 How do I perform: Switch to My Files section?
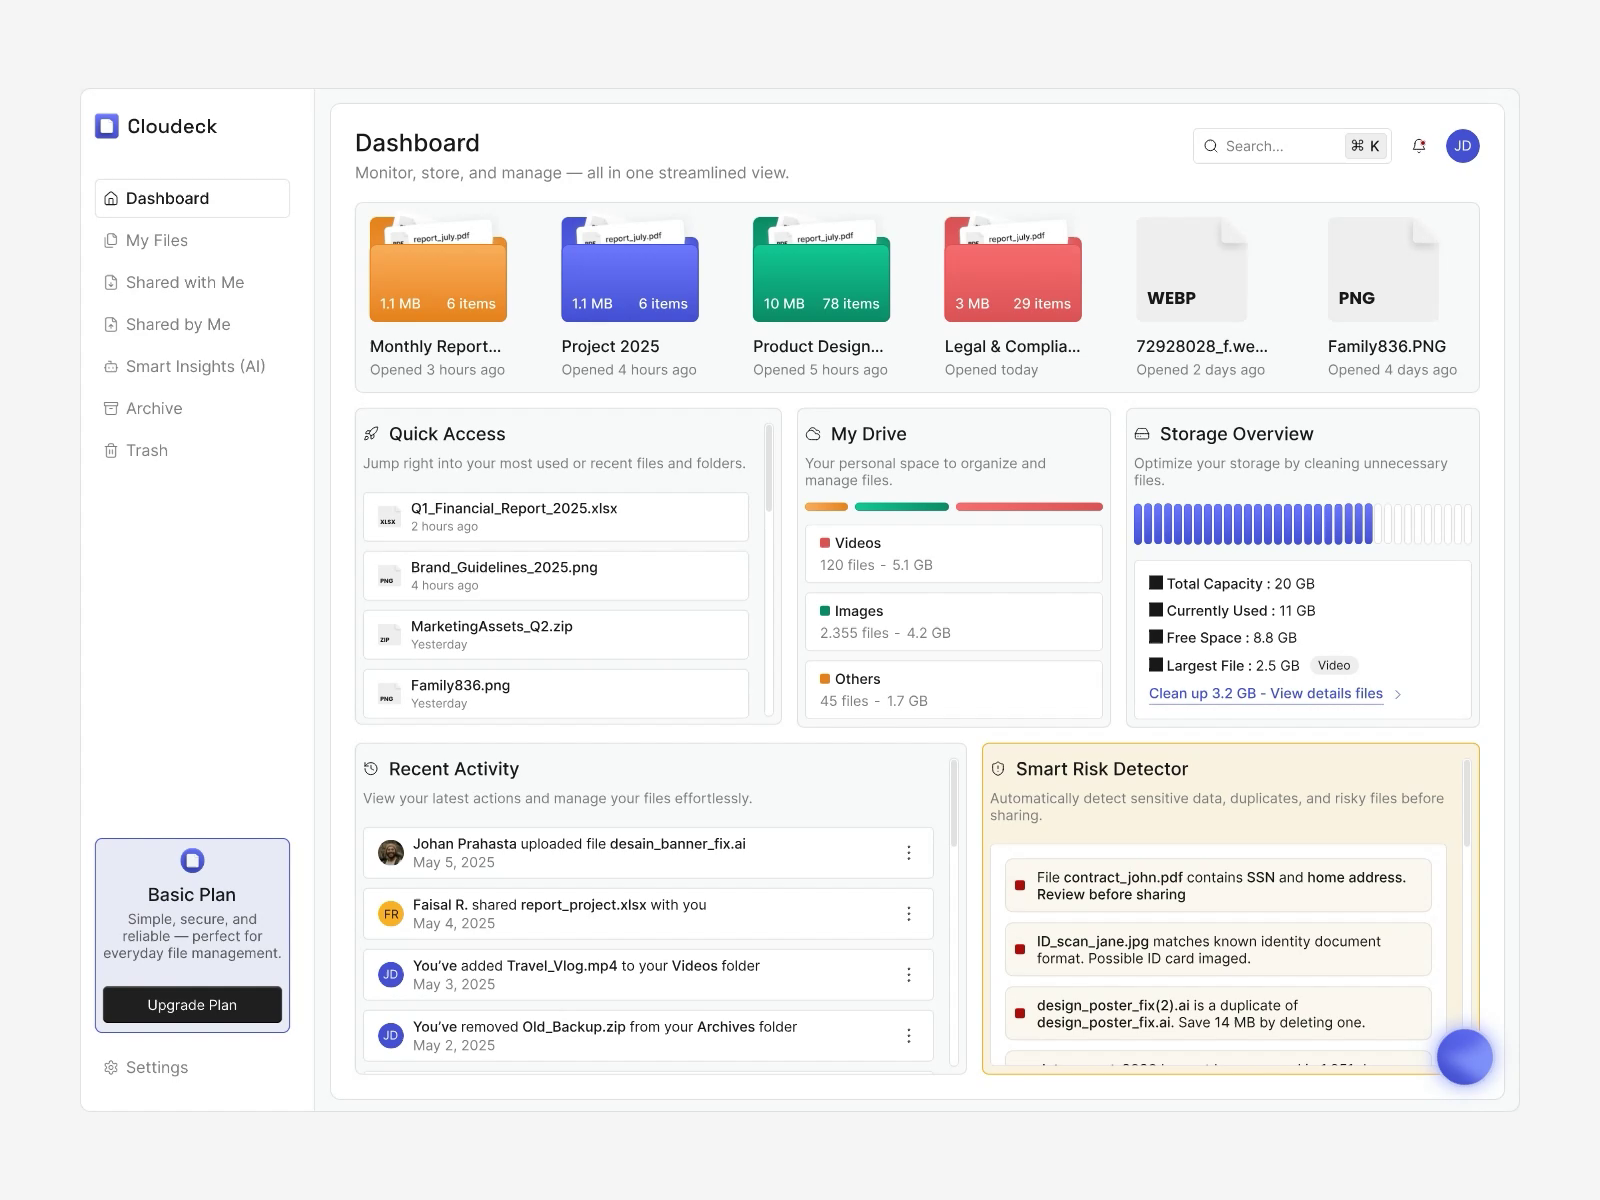[157, 240]
